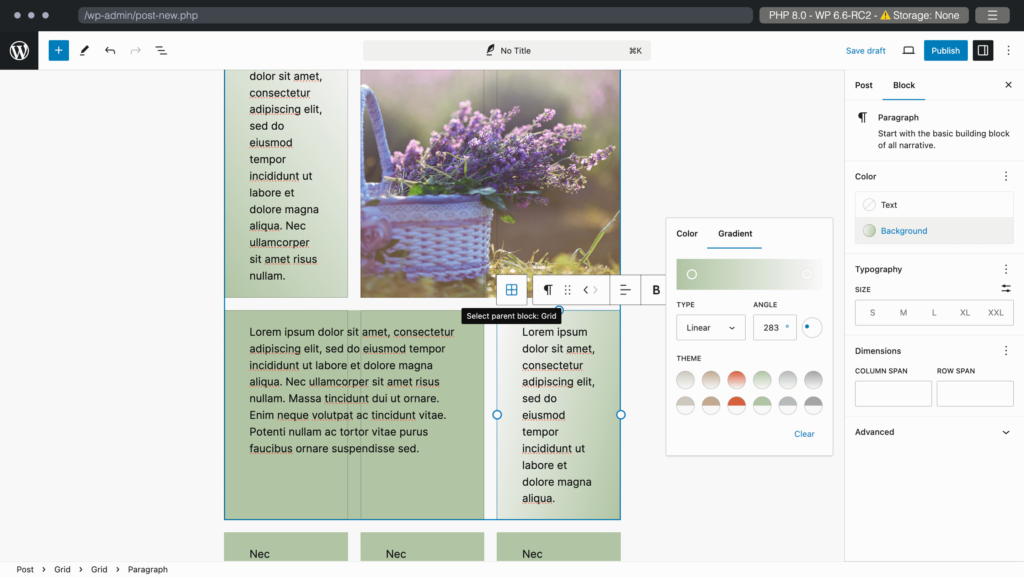Open the Document Overview list view

click(x=161, y=50)
